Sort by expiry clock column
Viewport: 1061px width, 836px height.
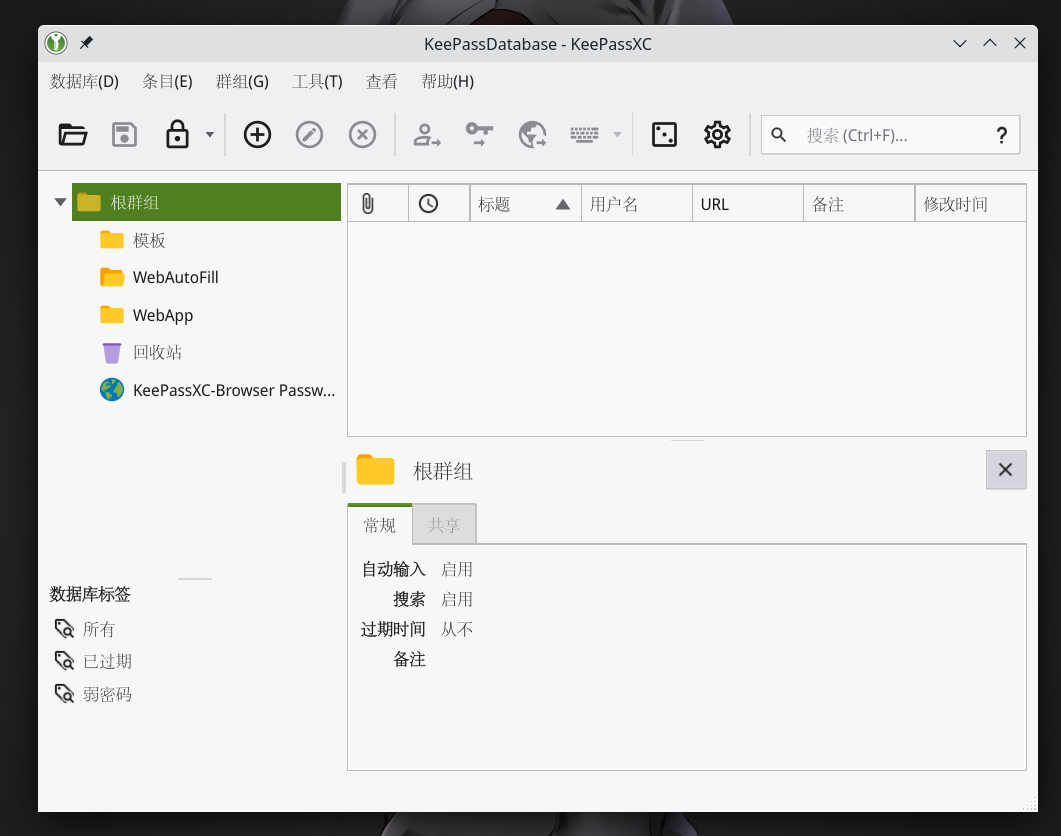(x=438, y=203)
